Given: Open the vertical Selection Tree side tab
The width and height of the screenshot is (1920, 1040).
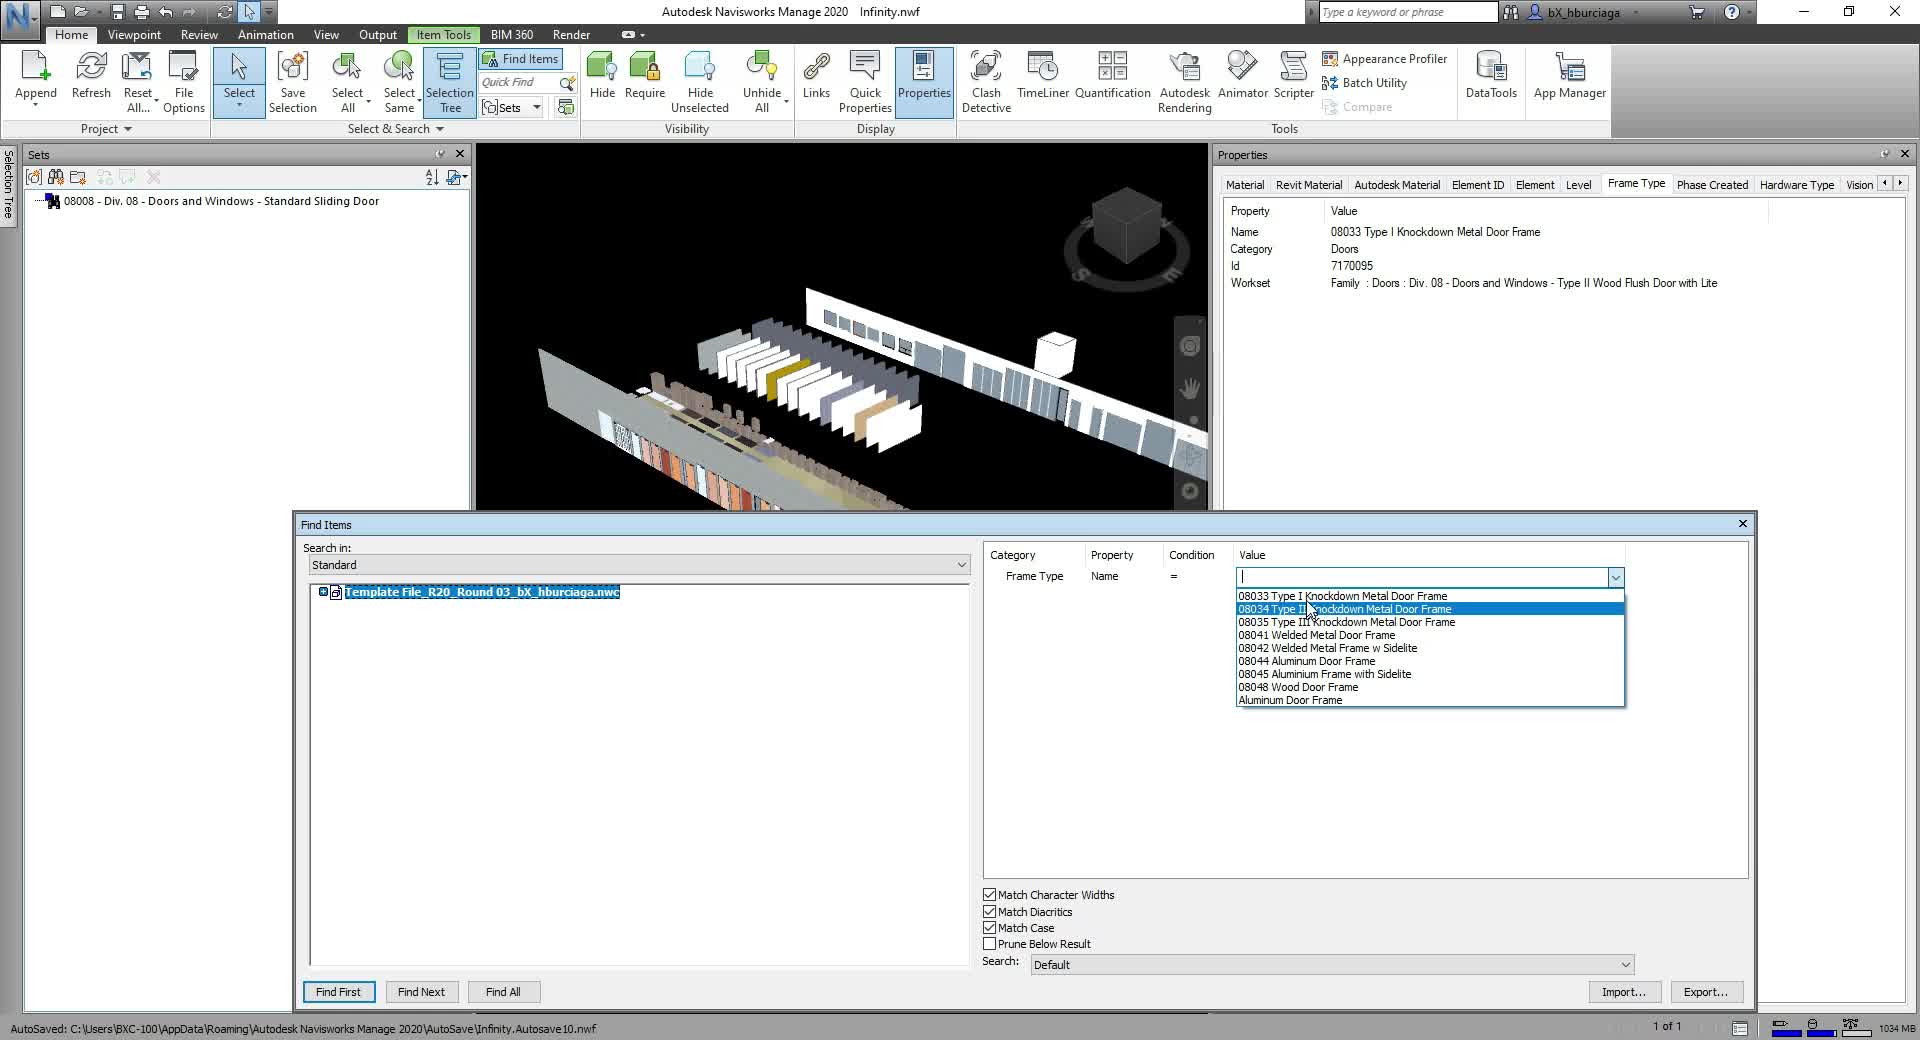Looking at the screenshot, I should point(8,185).
